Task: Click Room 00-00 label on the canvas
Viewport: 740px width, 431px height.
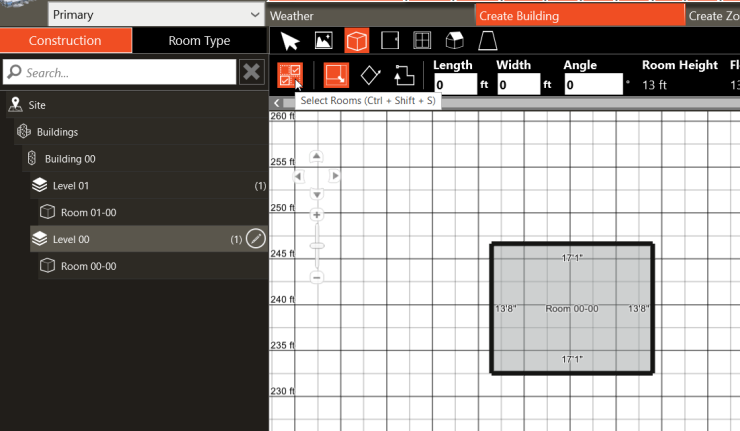Action: [572, 309]
